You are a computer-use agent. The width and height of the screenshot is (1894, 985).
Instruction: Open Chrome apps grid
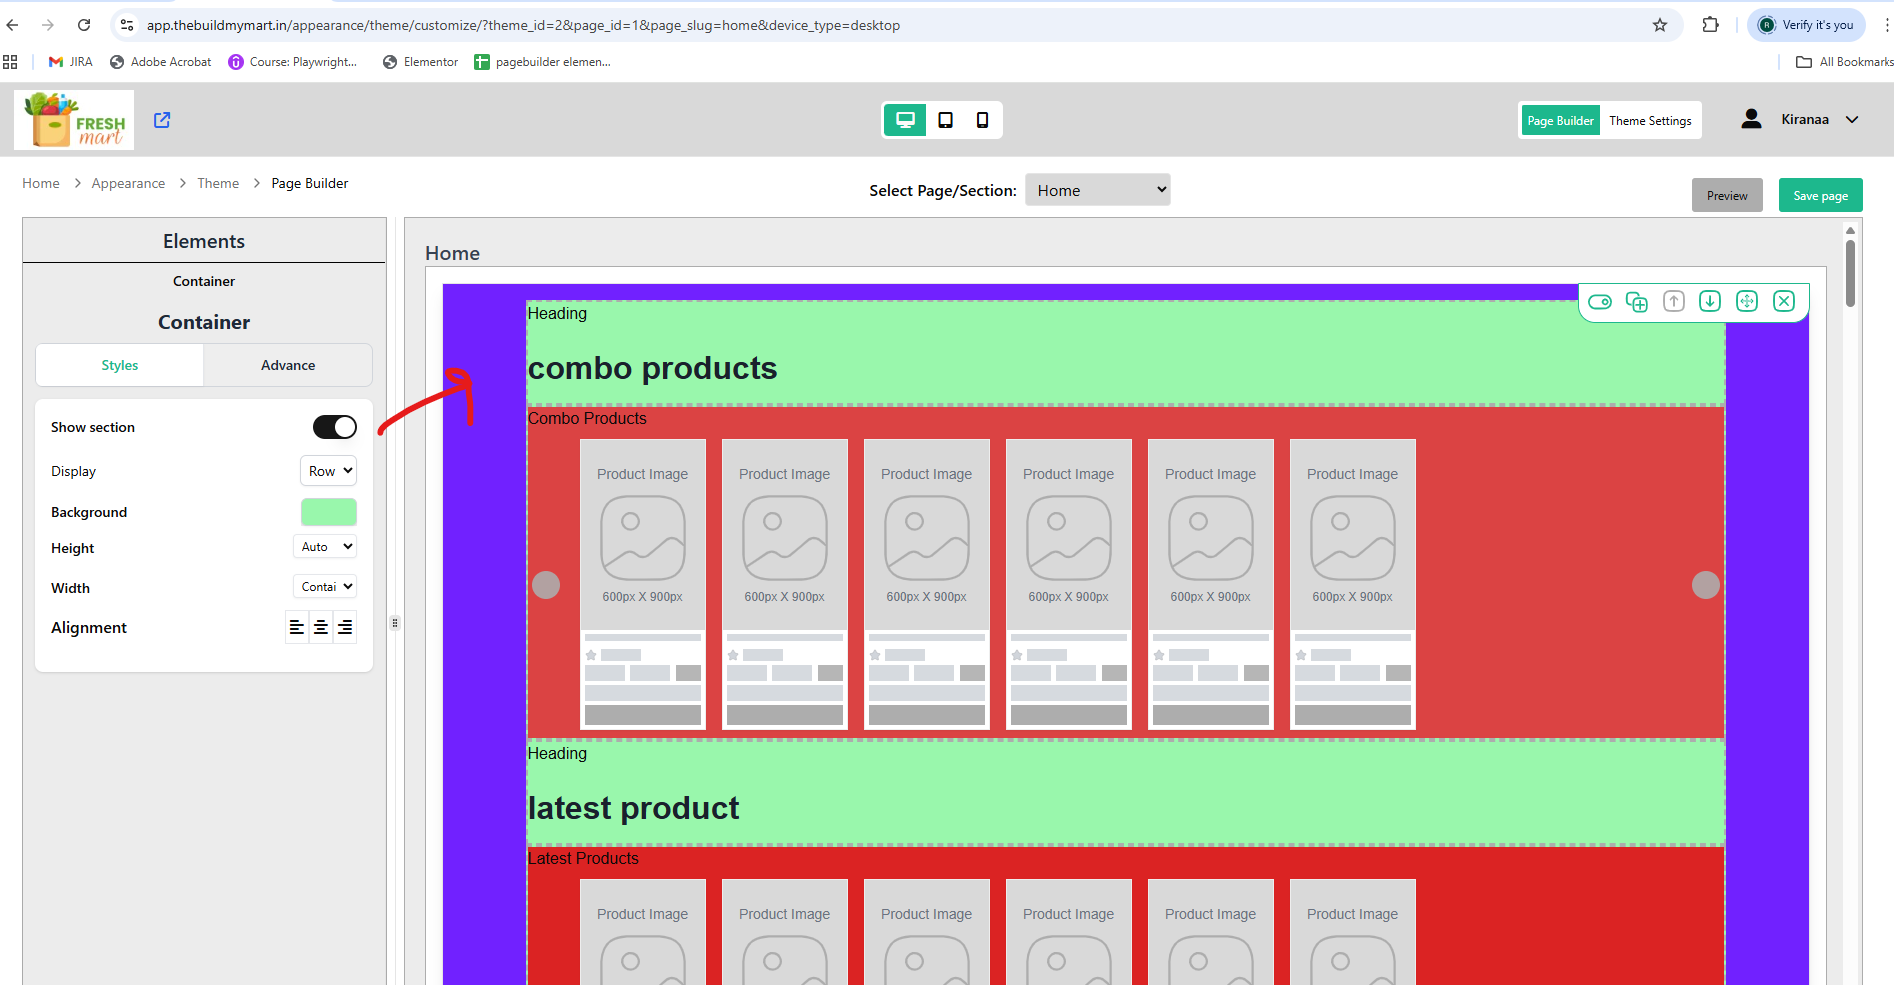[x=10, y=62]
